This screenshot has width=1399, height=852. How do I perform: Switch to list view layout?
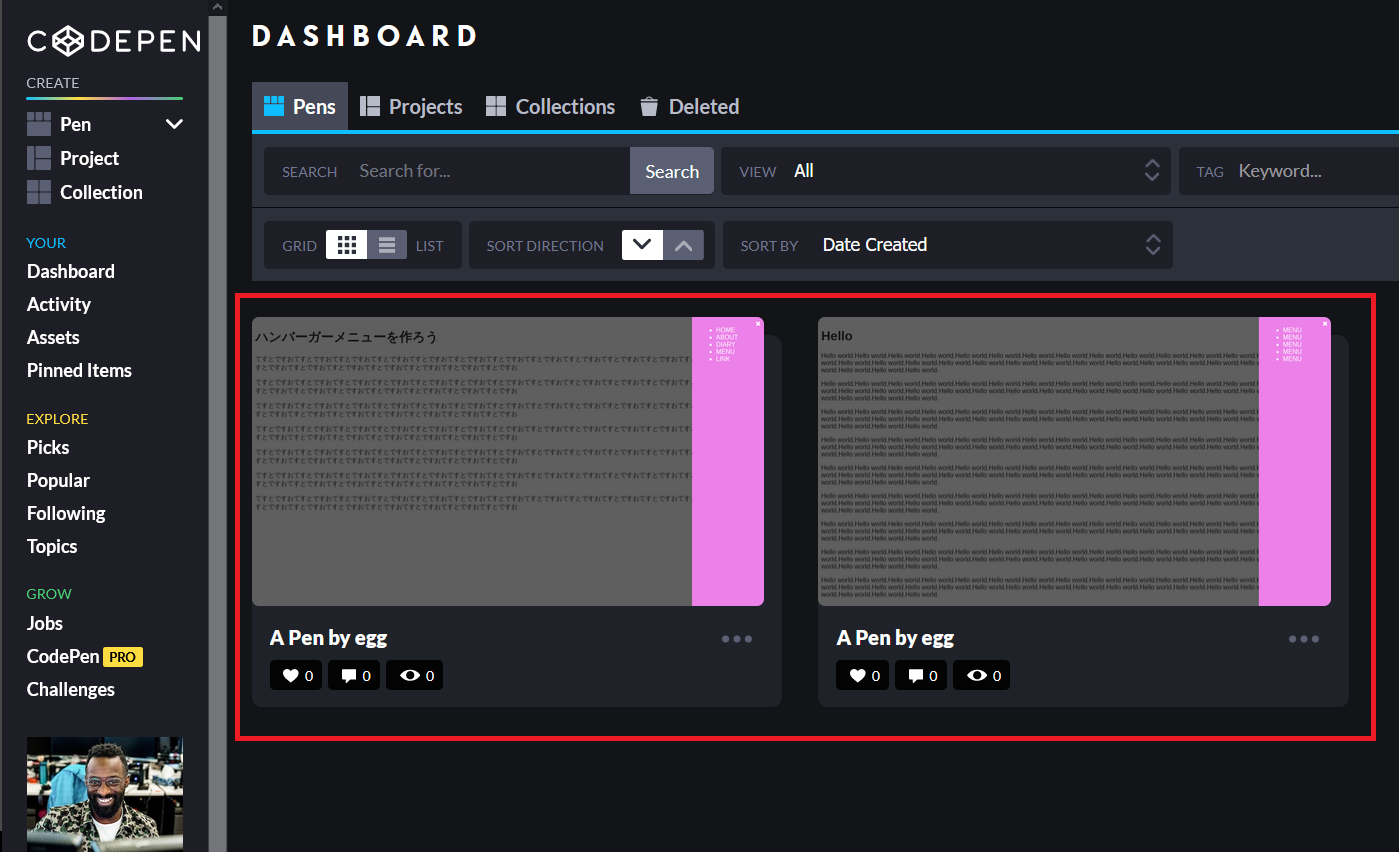pyautogui.click(x=387, y=245)
